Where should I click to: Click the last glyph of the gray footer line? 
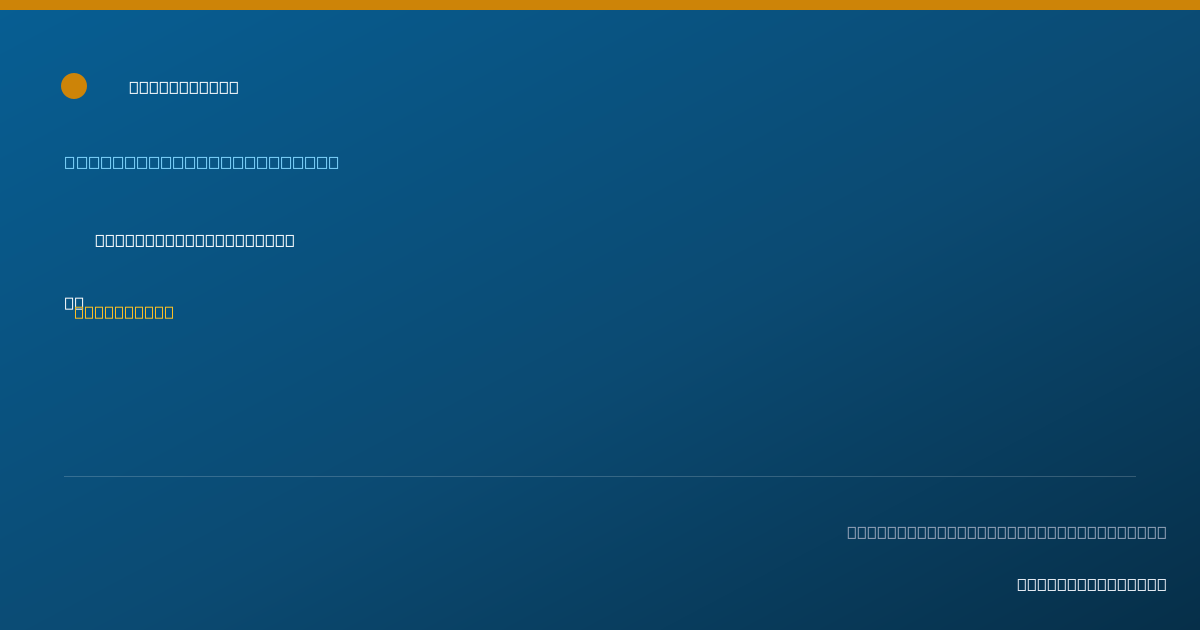pos(1162,532)
